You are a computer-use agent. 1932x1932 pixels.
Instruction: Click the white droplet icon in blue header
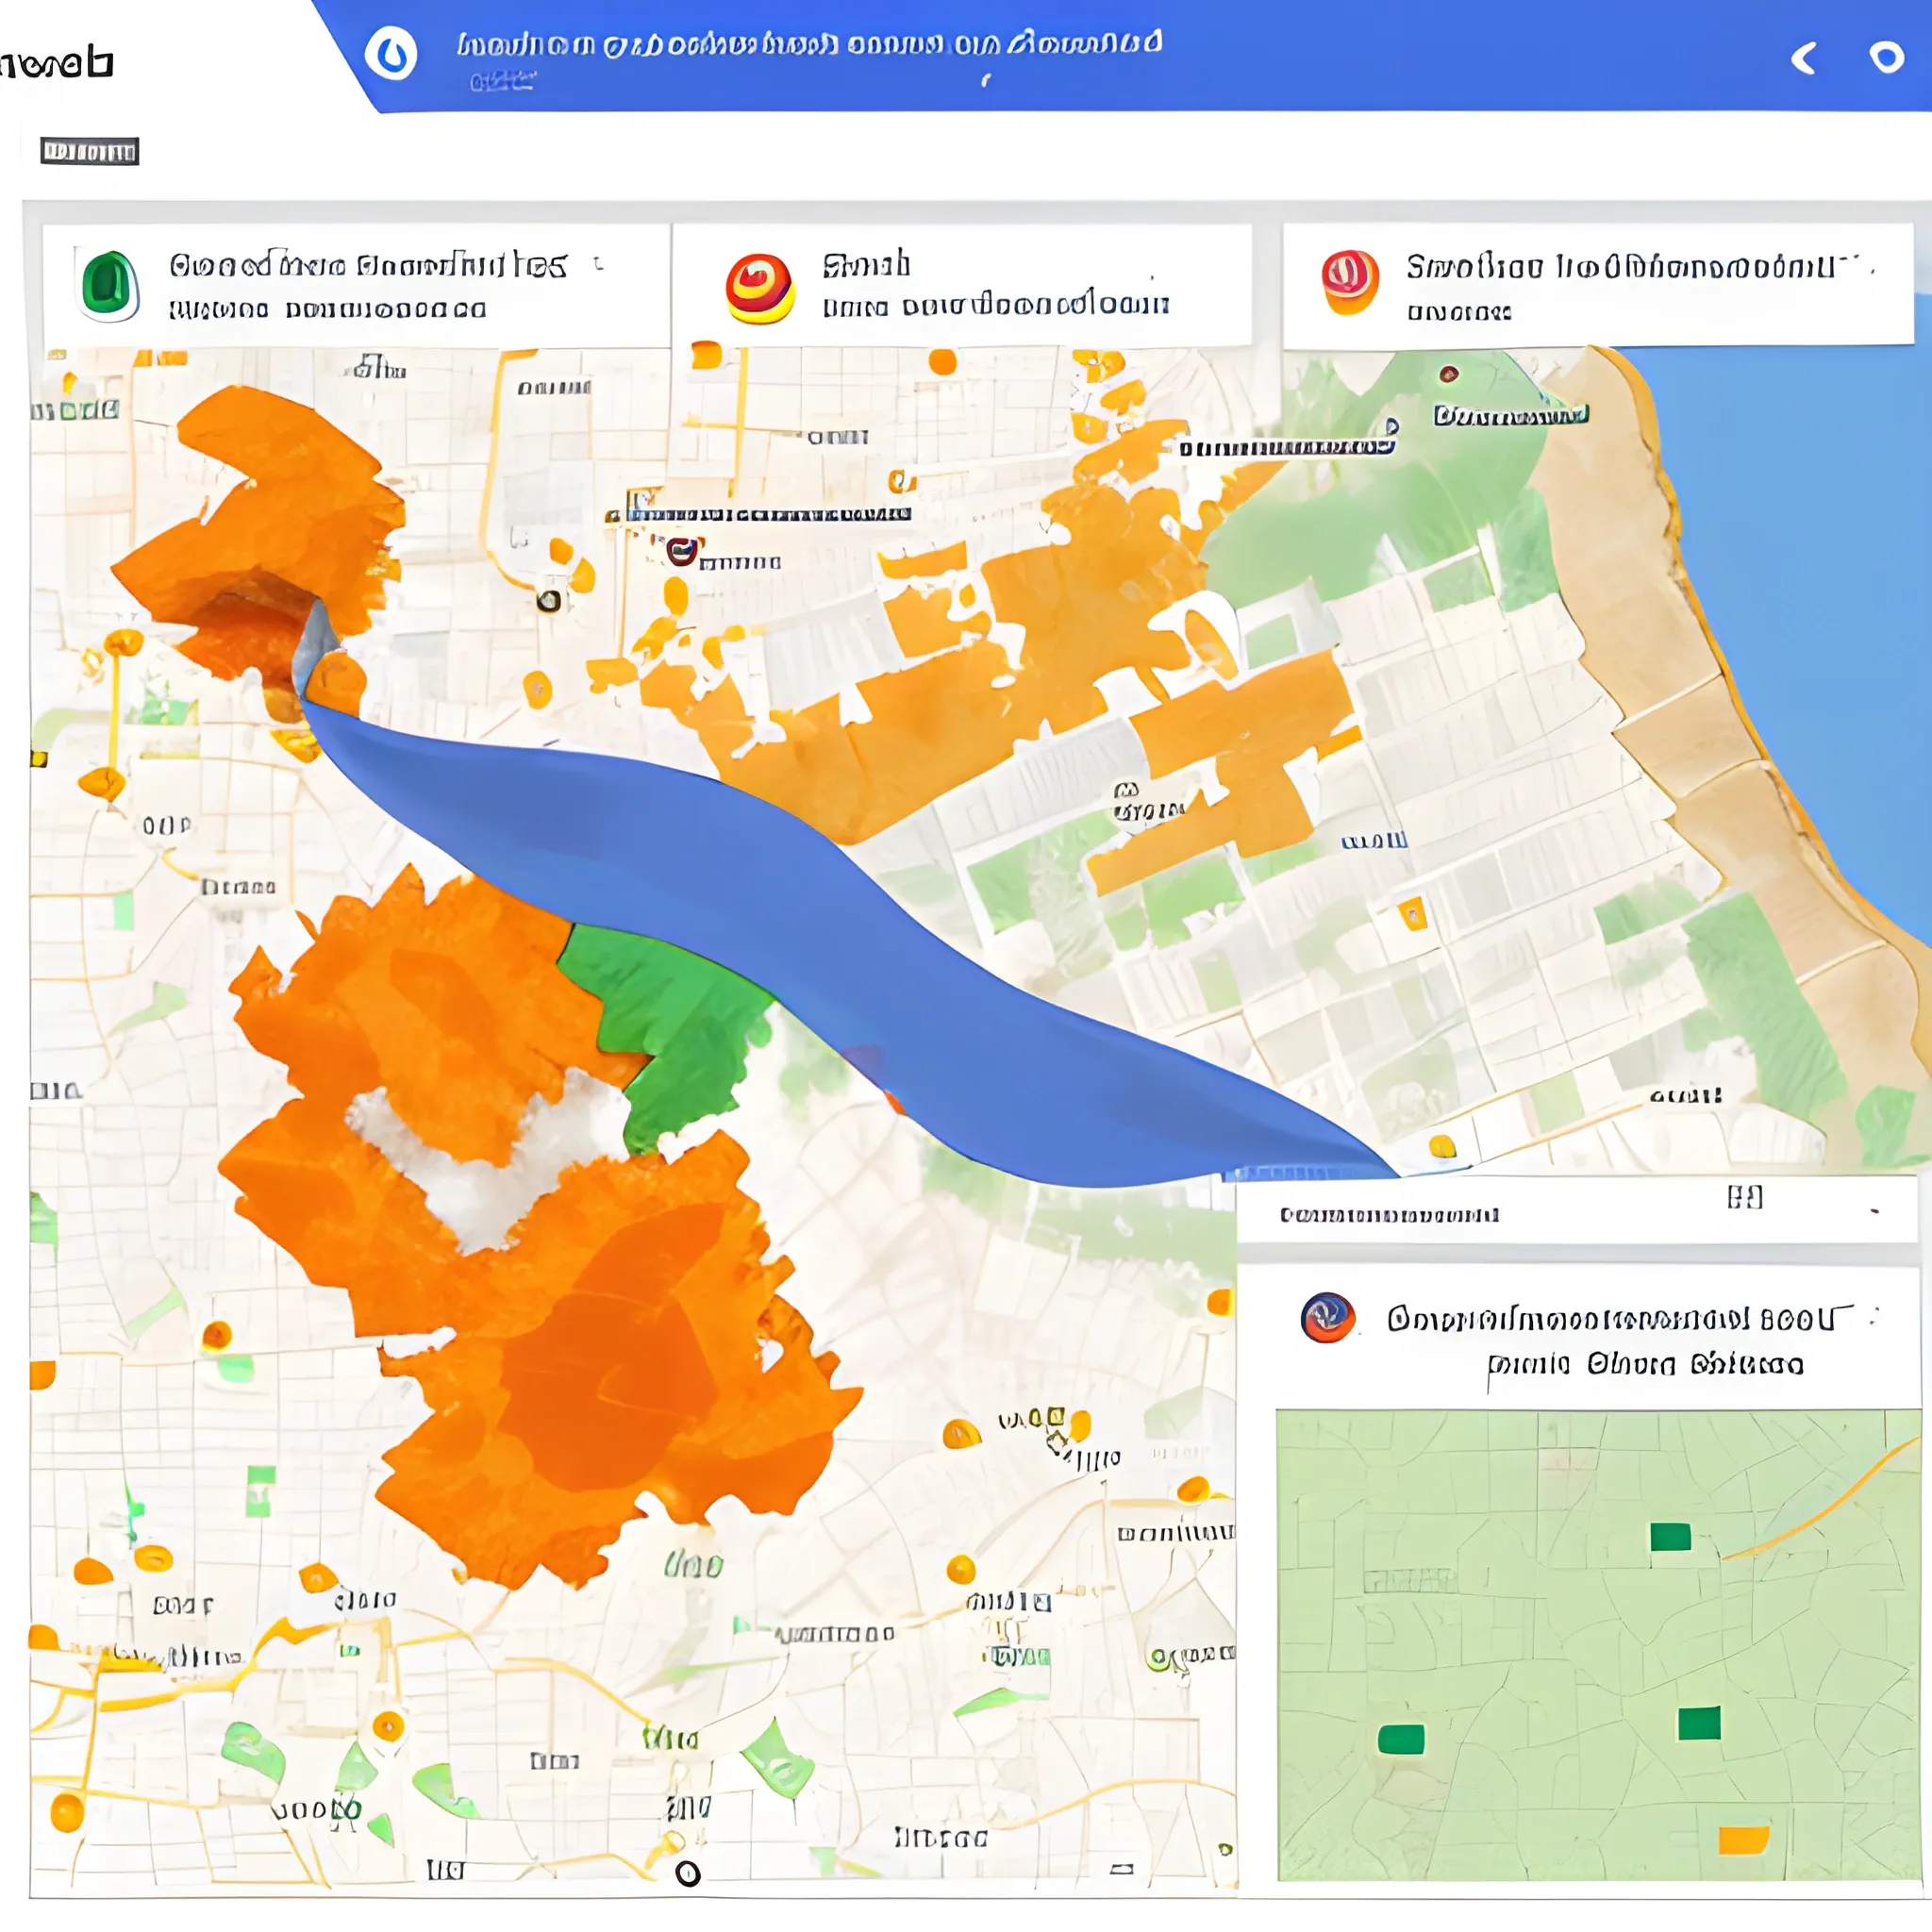[x=391, y=54]
